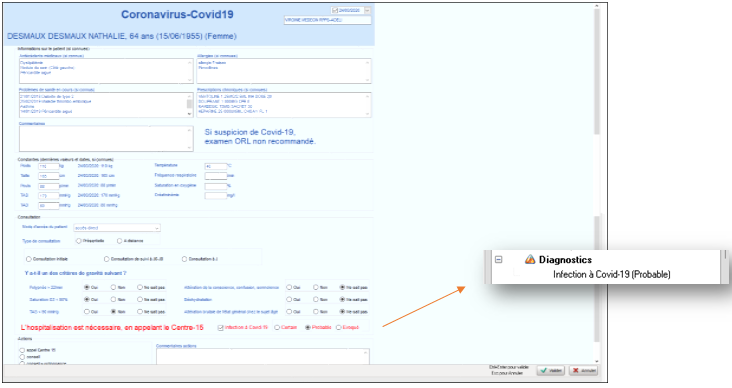Image resolution: width=732 pixels, height=388 pixels.
Task: Select the Présentielle consultation type
Action: point(78,241)
